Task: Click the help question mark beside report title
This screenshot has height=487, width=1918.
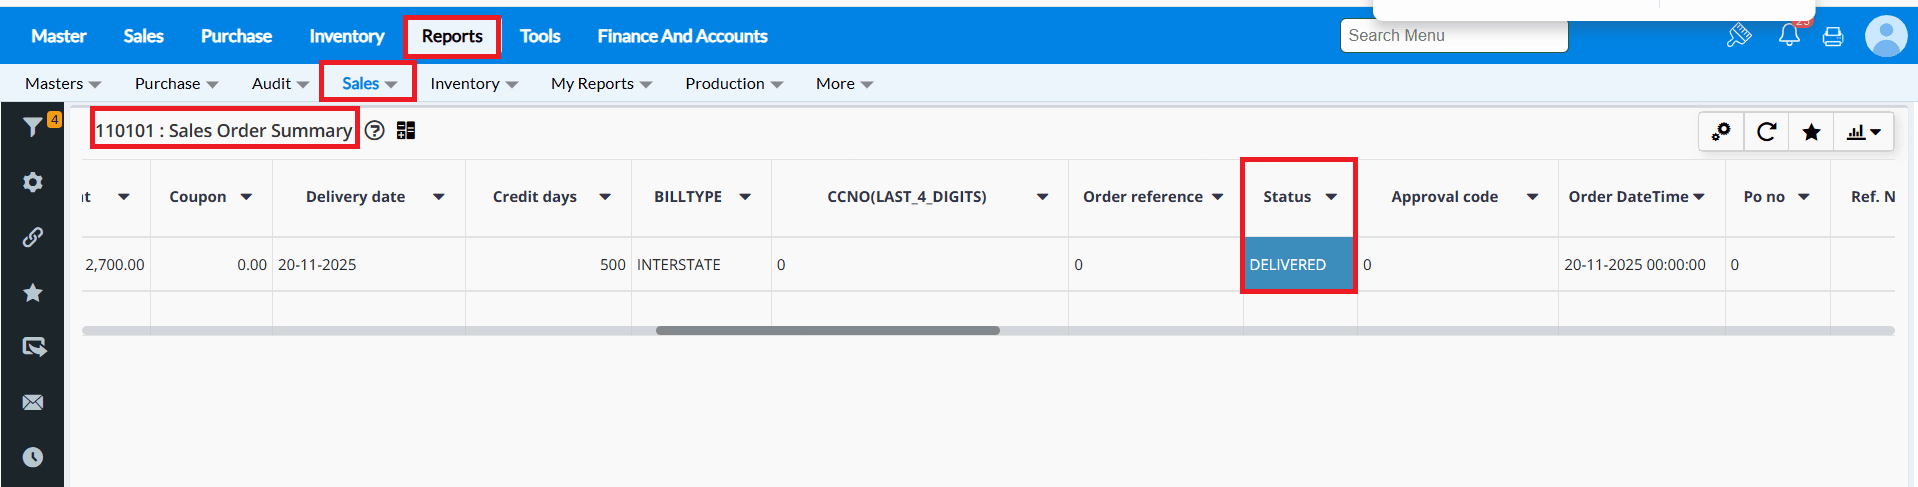Action: click(375, 131)
